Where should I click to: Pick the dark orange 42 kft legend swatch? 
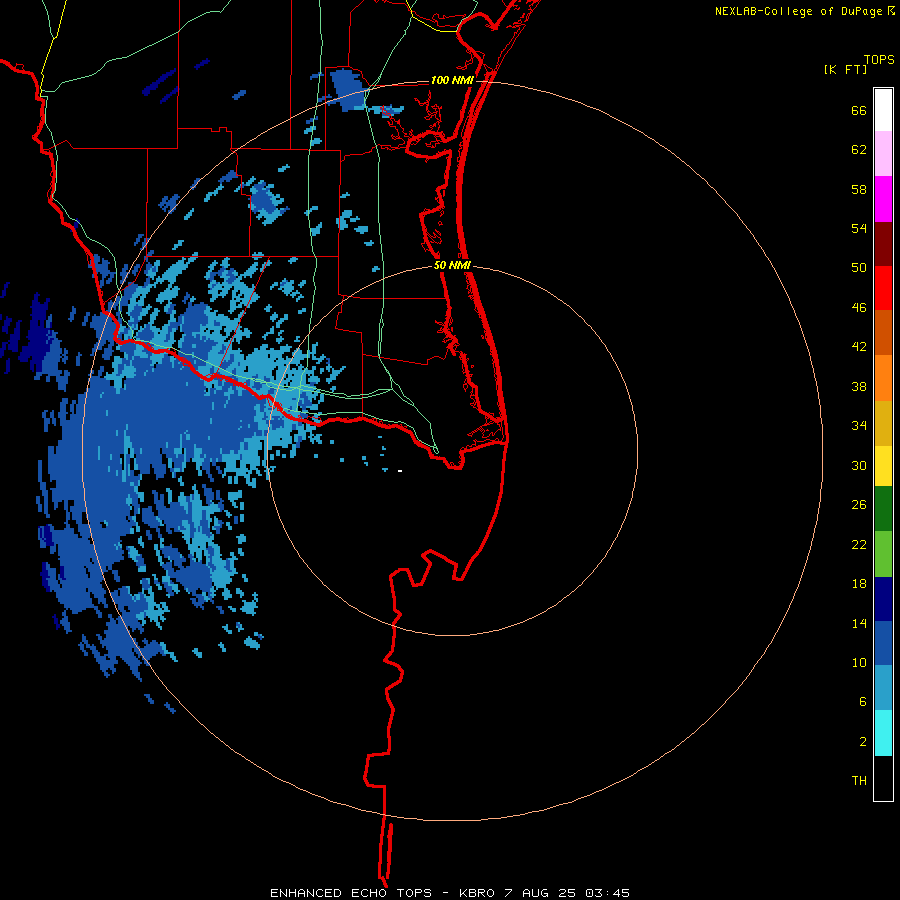pyautogui.click(x=883, y=333)
